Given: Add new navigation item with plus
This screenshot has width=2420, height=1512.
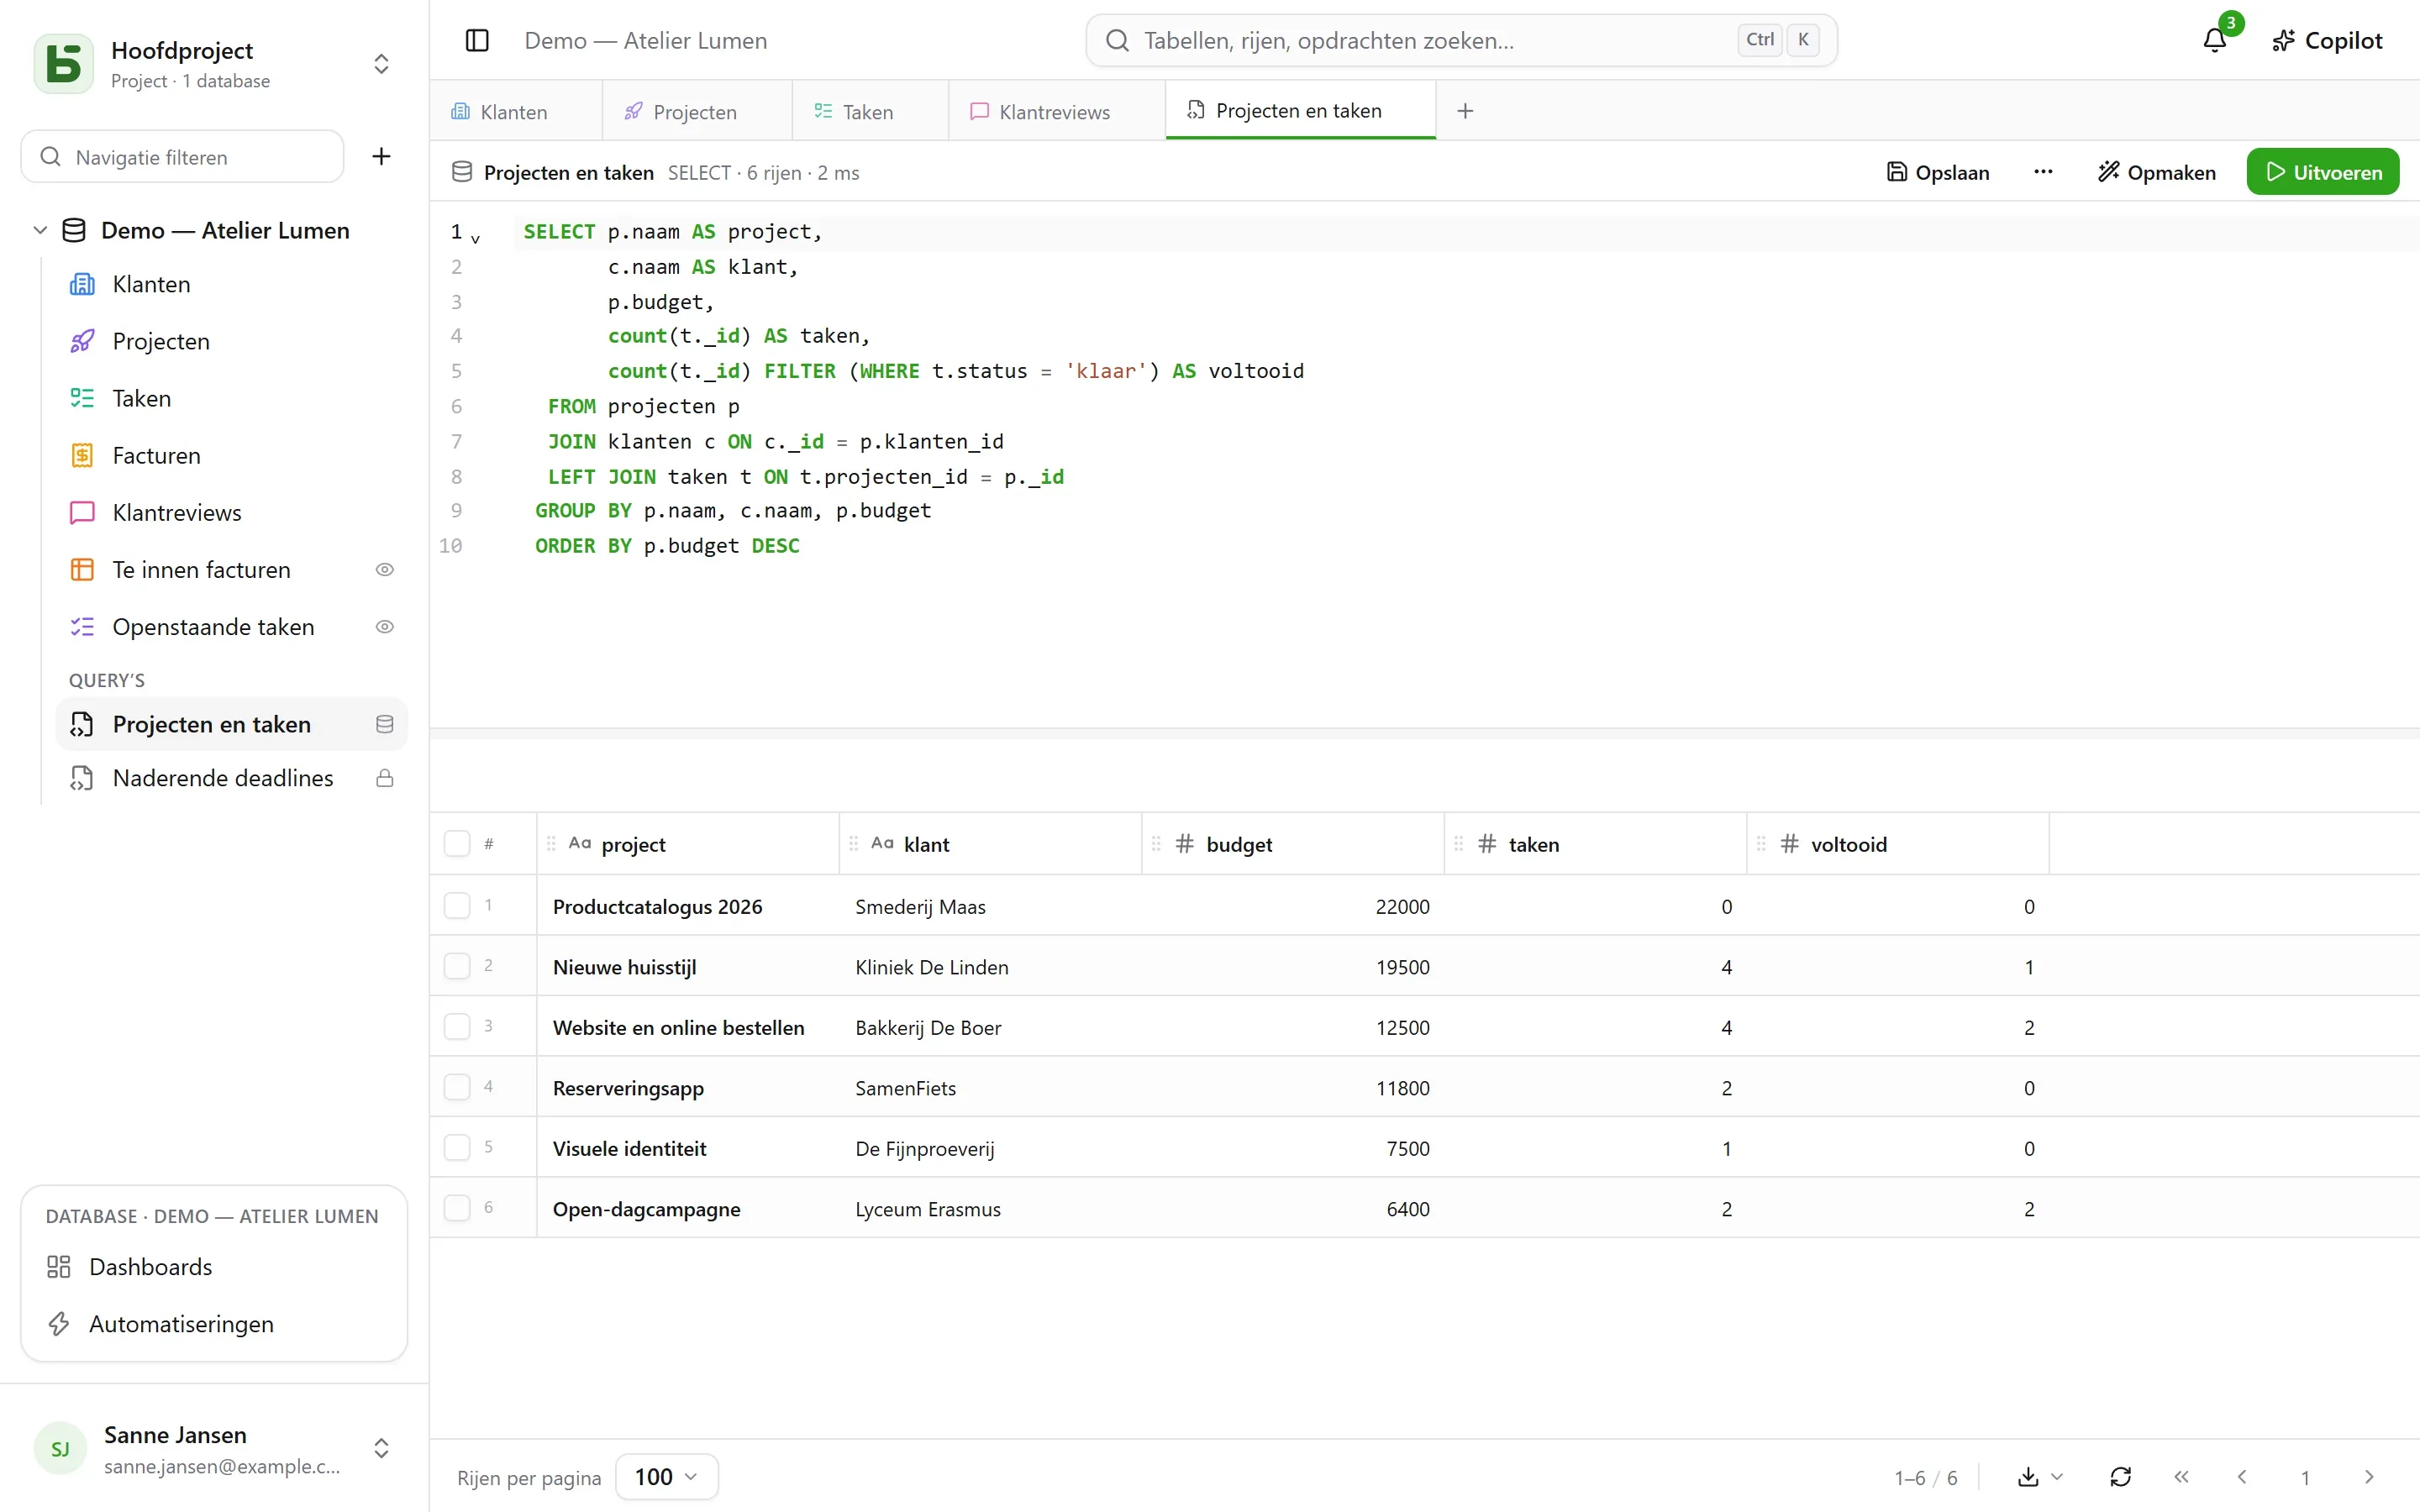Looking at the screenshot, I should (x=381, y=156).
